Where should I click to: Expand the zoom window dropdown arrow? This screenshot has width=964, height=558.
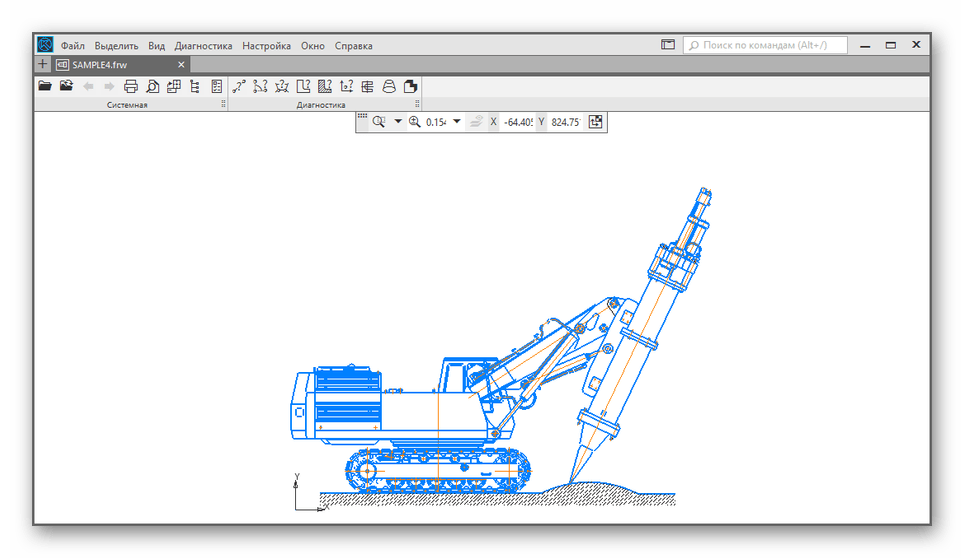pyautogui.click(x=397, y=122)
